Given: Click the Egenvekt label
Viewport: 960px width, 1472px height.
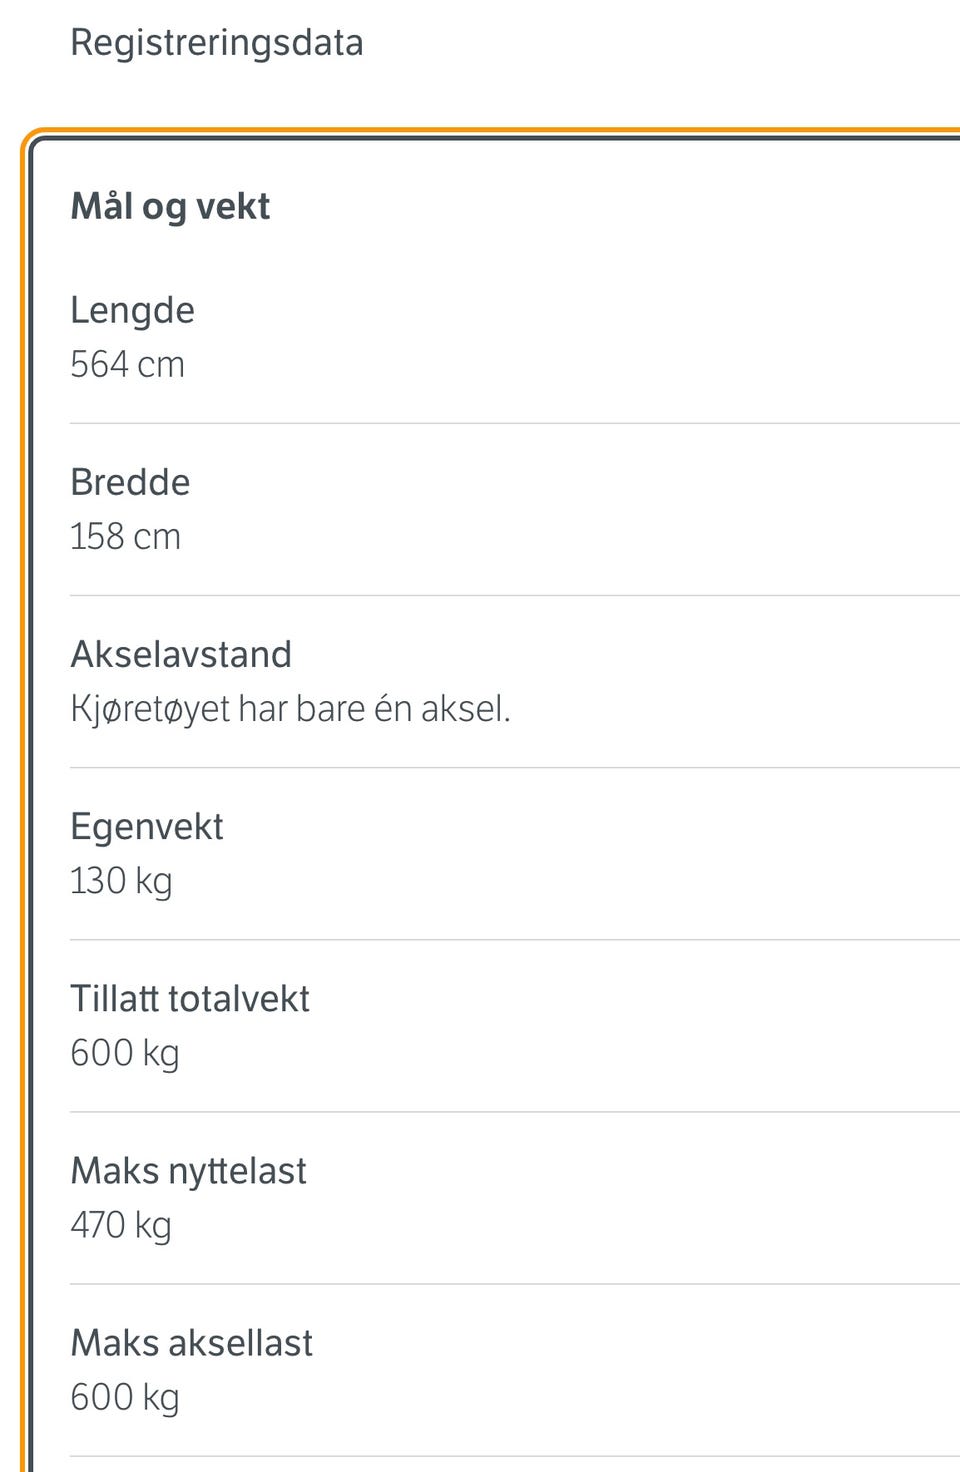Looking at the screenshot, I should click(147, 828).
